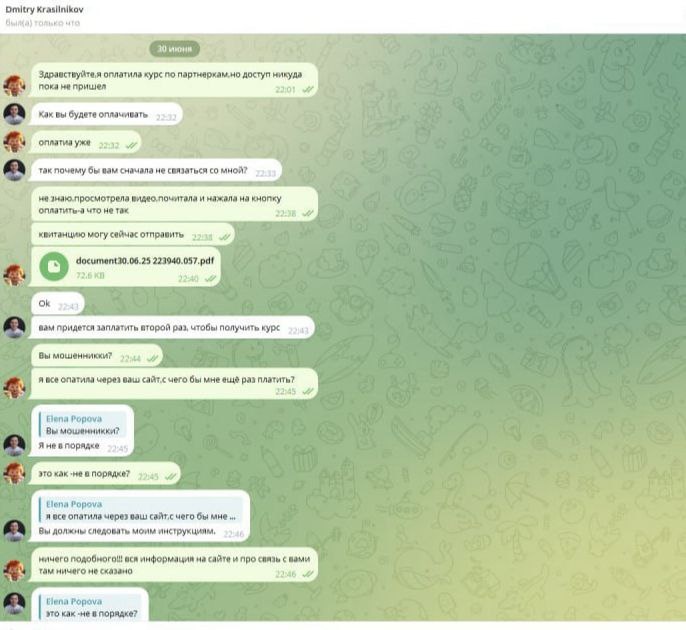Click the document30.06.25 223940.057.pdf filename

(145, 261)
